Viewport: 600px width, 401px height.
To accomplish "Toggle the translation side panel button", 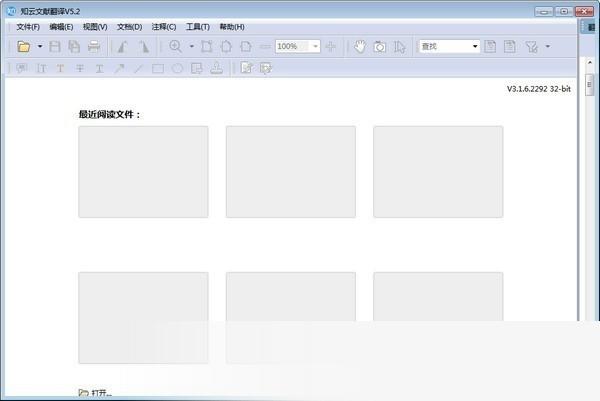I will (590, 28).
